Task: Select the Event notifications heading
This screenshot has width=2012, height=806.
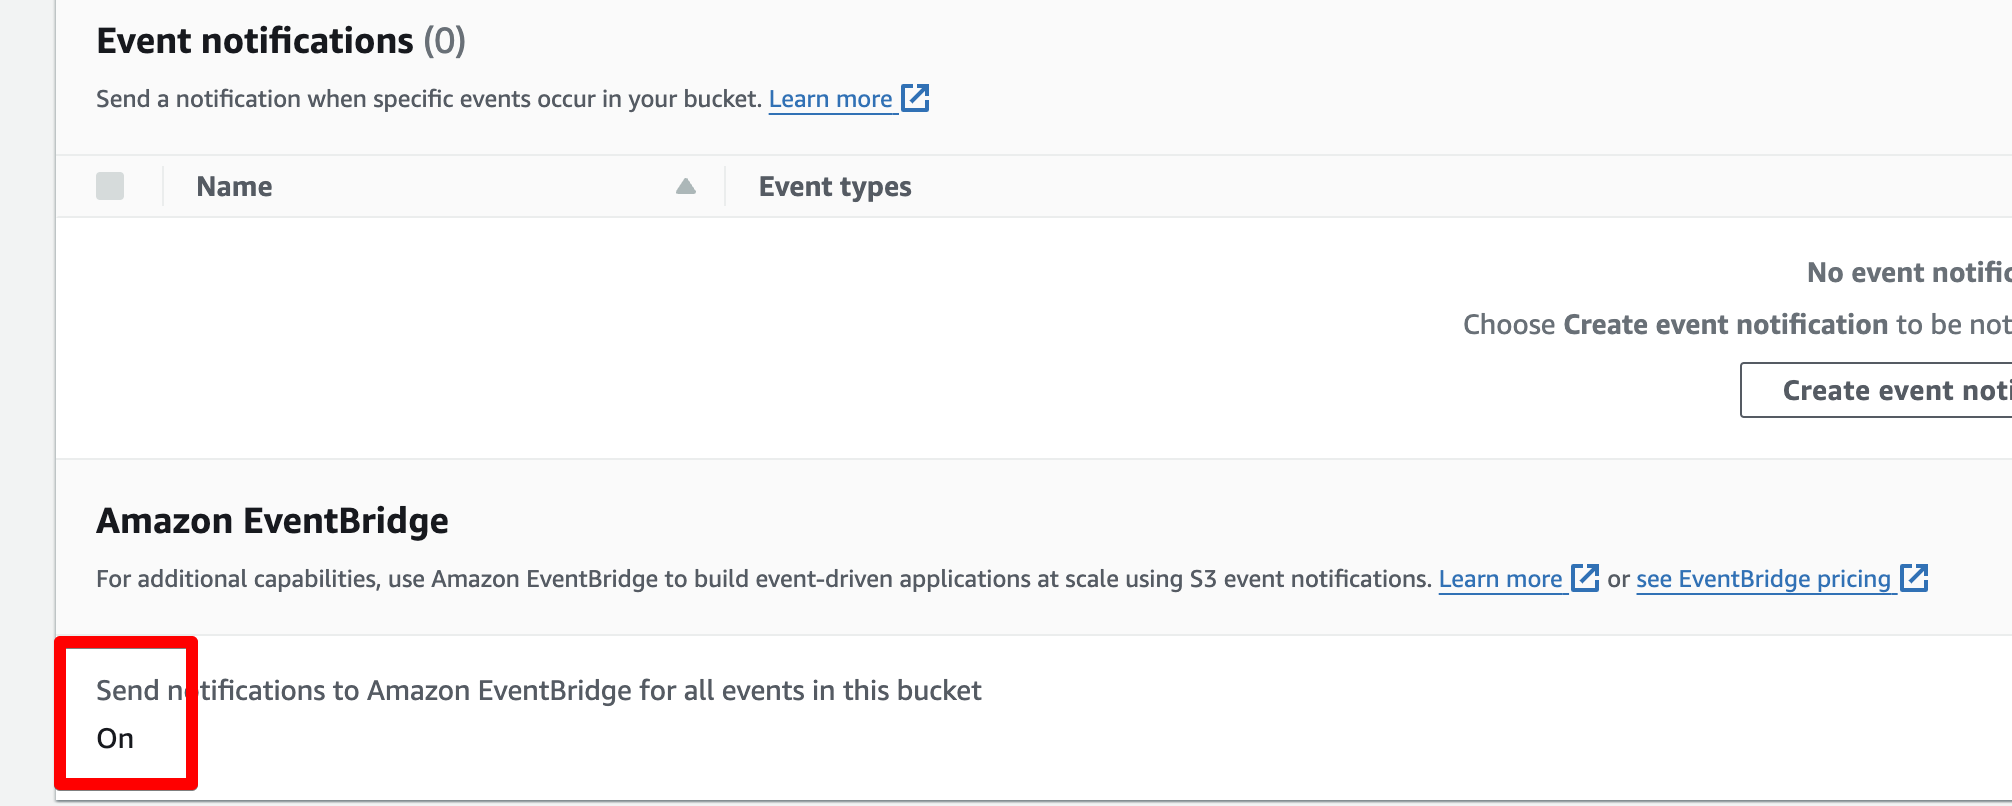Action: click(x=255, y=41)
